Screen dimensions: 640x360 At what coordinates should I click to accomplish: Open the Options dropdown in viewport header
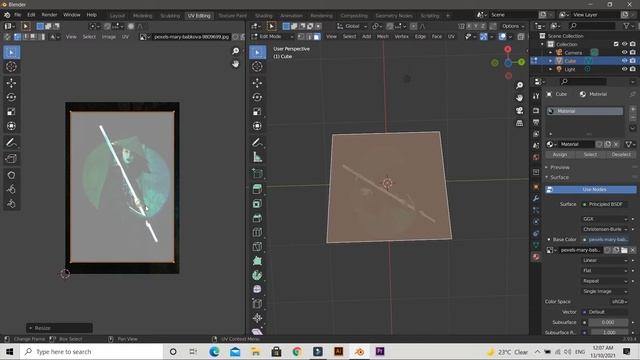(513, 26)
